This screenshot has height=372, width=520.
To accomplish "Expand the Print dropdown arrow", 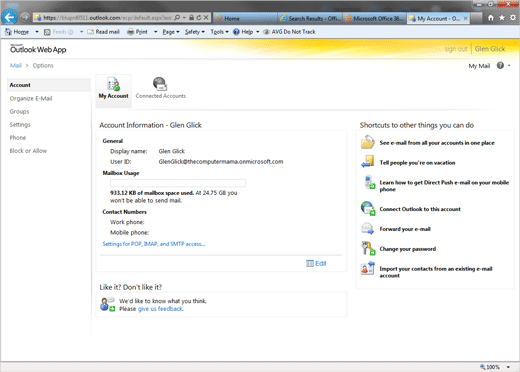I will [155, 32].
